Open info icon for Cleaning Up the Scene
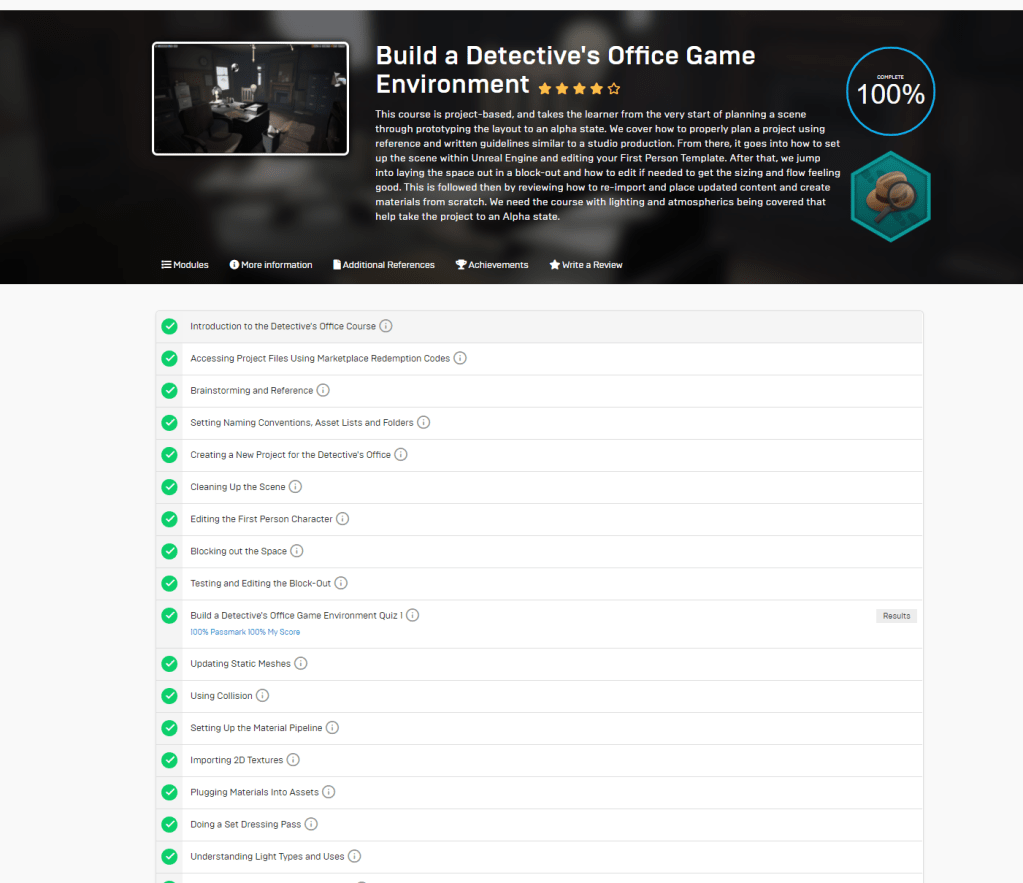The height and width of the screenshot is (883, 1023). click(295, 487)
